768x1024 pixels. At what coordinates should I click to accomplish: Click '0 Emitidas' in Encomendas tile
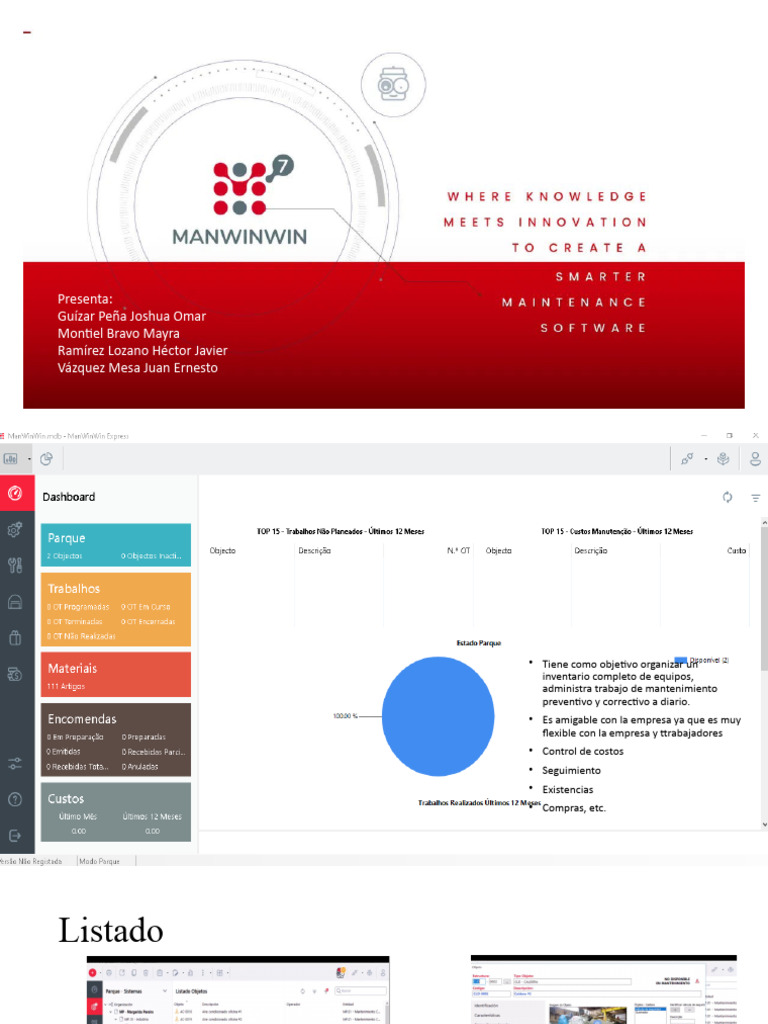pyautogui.click(x=63, y=752)
